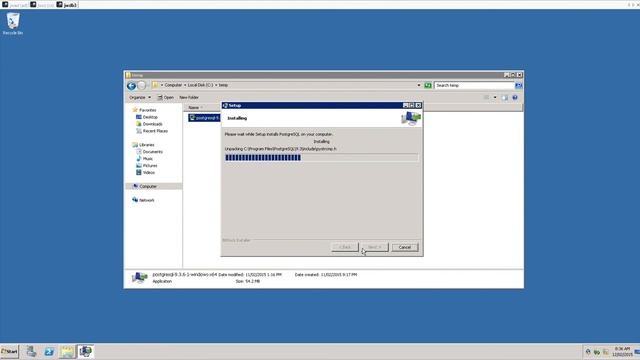Click the Start button on the taskbar
Viewport: 640px width, 360px height.
9,351
